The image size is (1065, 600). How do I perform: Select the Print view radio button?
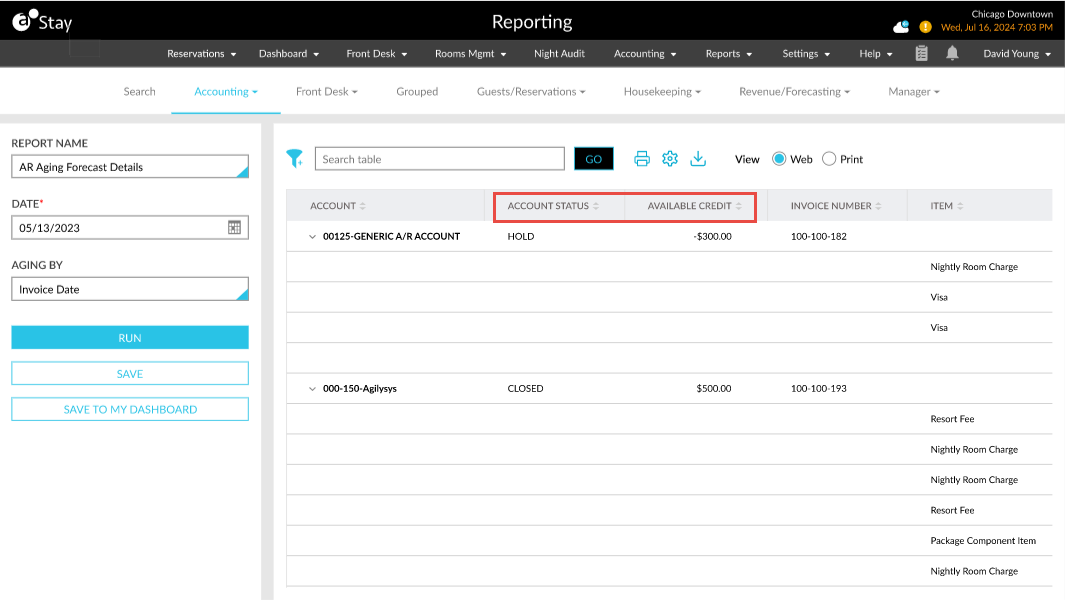[829, 159]
